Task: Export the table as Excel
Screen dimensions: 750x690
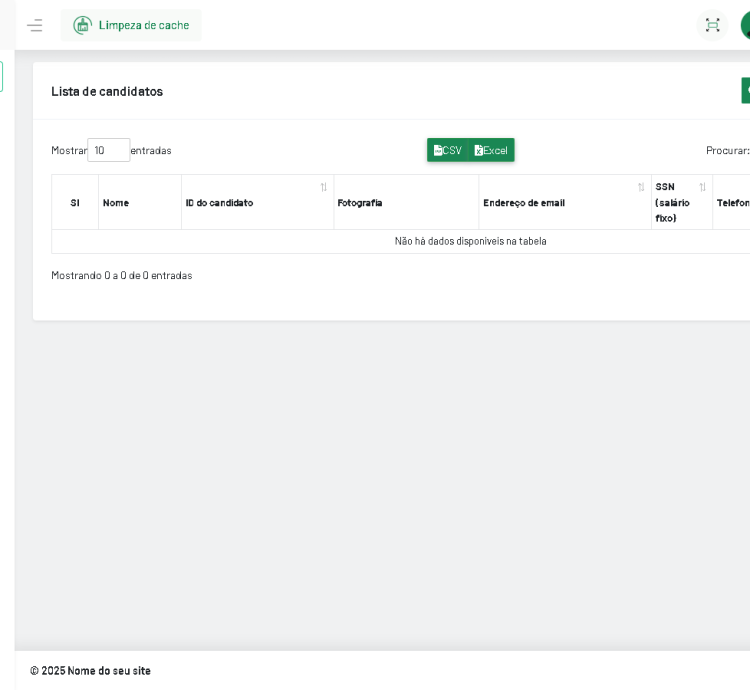Action: point(492,150)
